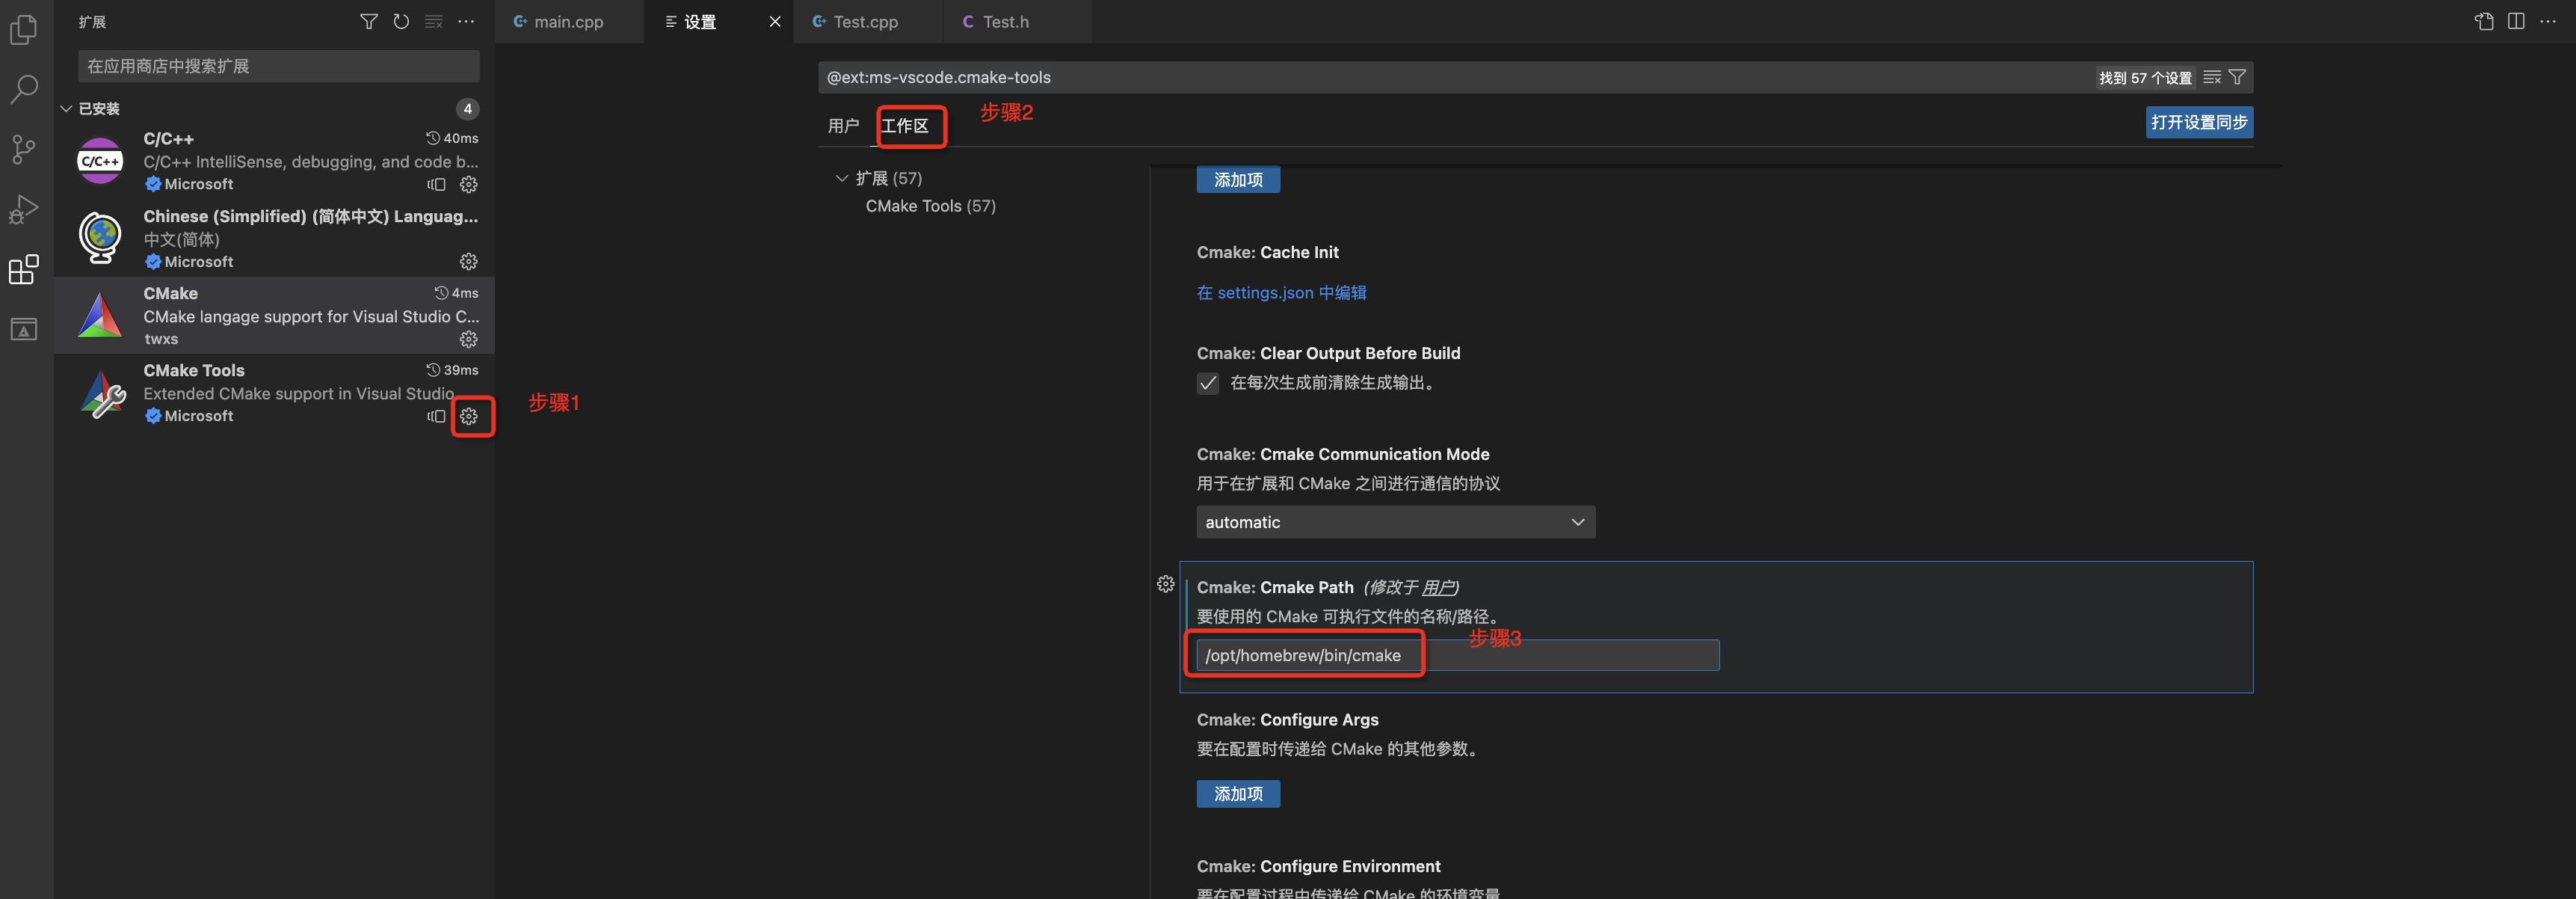Focus the extension marketplace search box
Viewport: 2576px width, 899px height.
coord(279,66)
